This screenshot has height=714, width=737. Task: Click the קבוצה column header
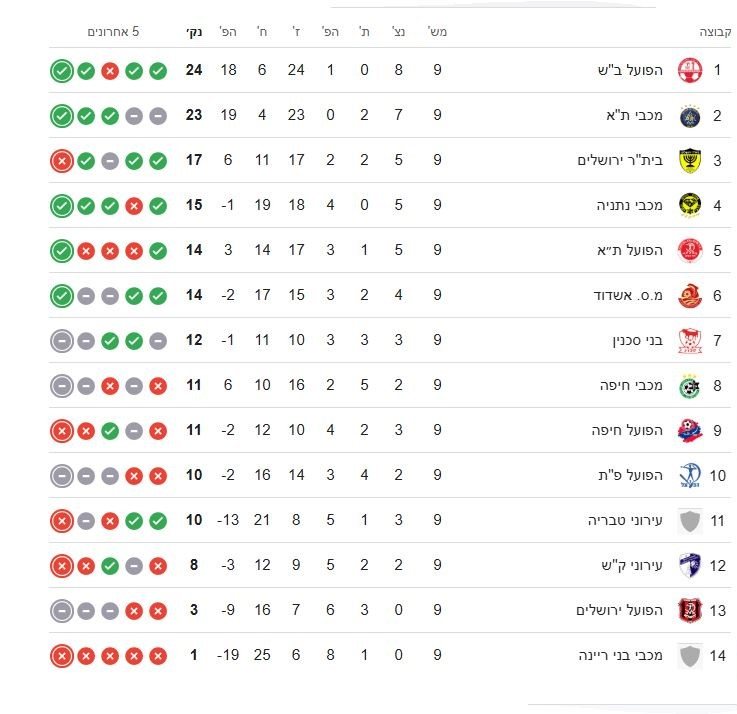[x=714, y=32]
